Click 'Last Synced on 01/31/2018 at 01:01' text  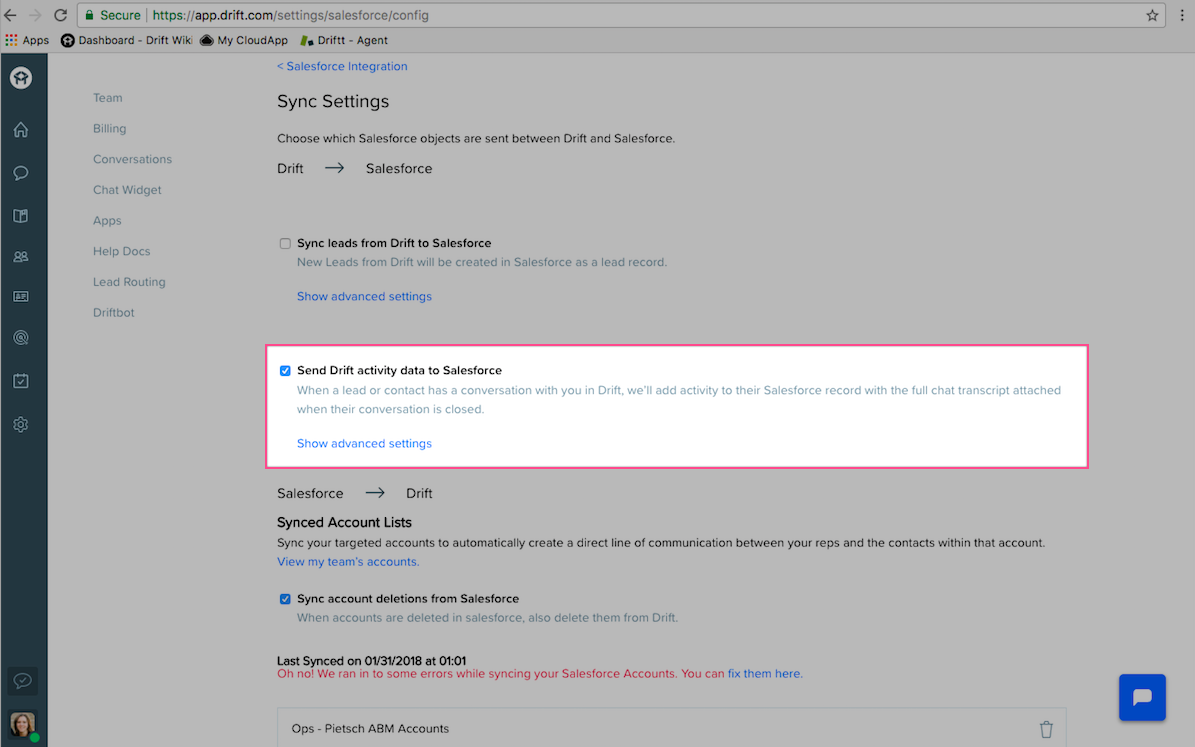point(371,661)
